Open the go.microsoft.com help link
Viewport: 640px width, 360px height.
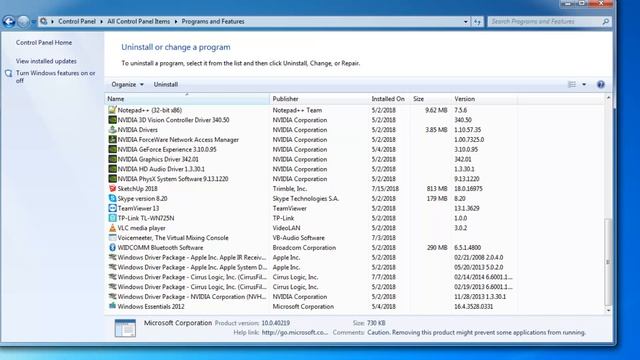pyautogui.click(x=295, y=332)
